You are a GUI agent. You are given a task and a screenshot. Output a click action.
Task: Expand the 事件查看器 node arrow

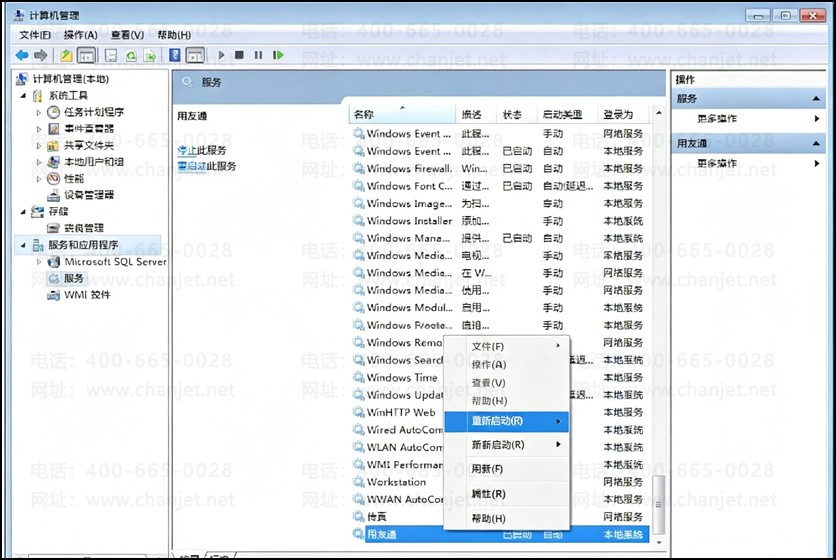[x=38, y=129]
